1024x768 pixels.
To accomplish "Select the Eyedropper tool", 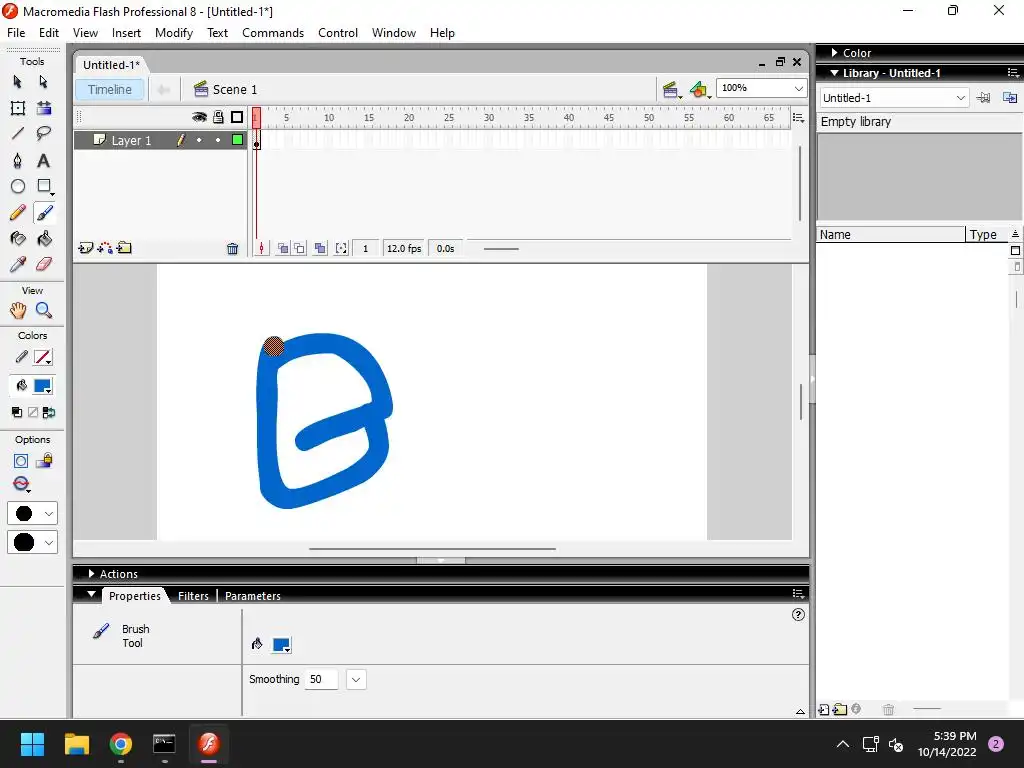I will pos(18,264).
